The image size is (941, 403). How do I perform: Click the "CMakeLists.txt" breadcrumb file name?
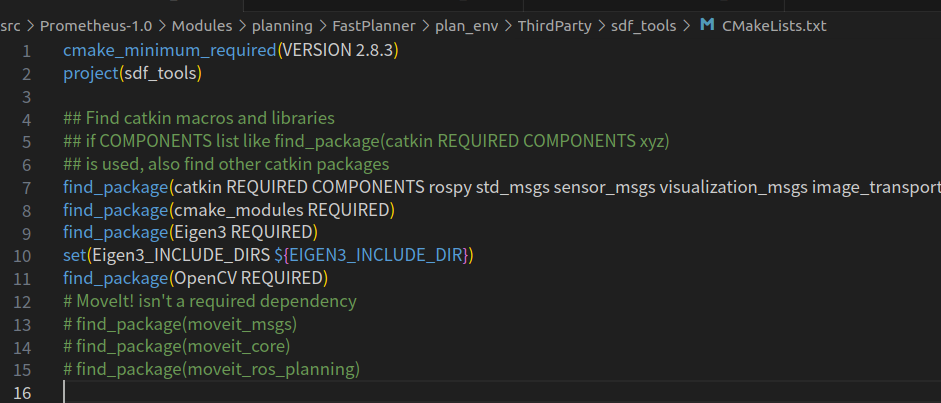[774, 26]
